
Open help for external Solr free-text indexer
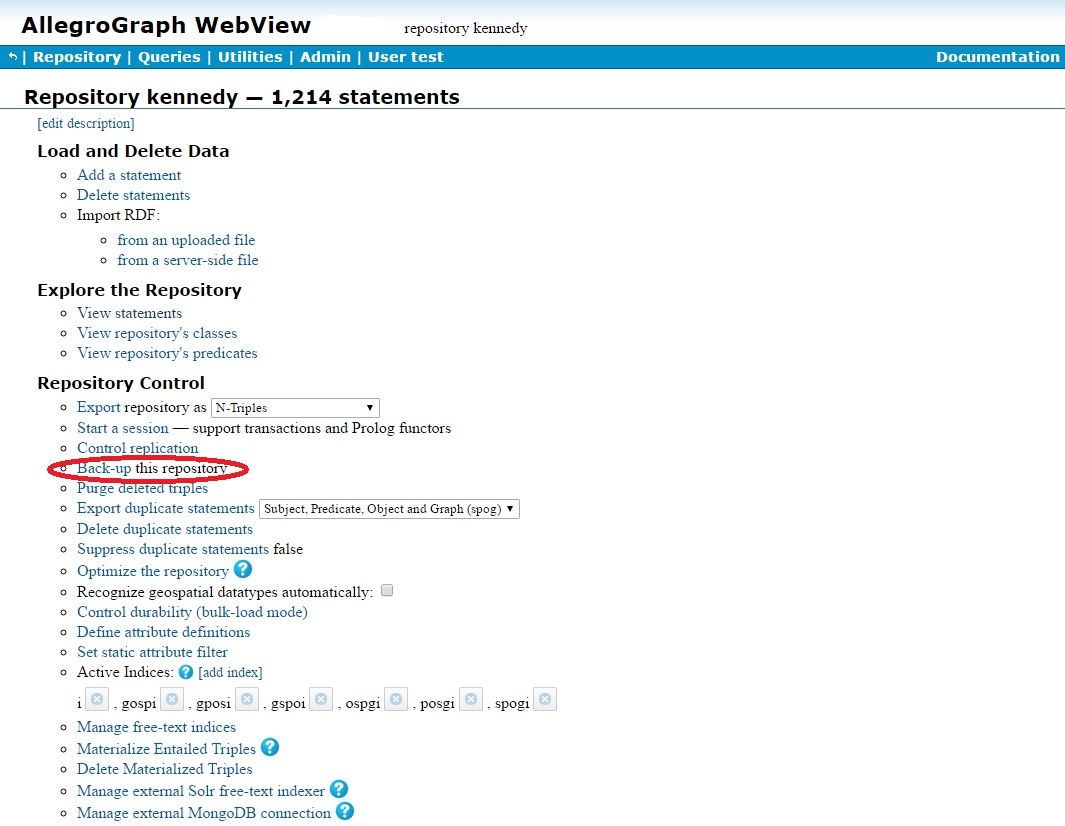(x=339, y=790)
